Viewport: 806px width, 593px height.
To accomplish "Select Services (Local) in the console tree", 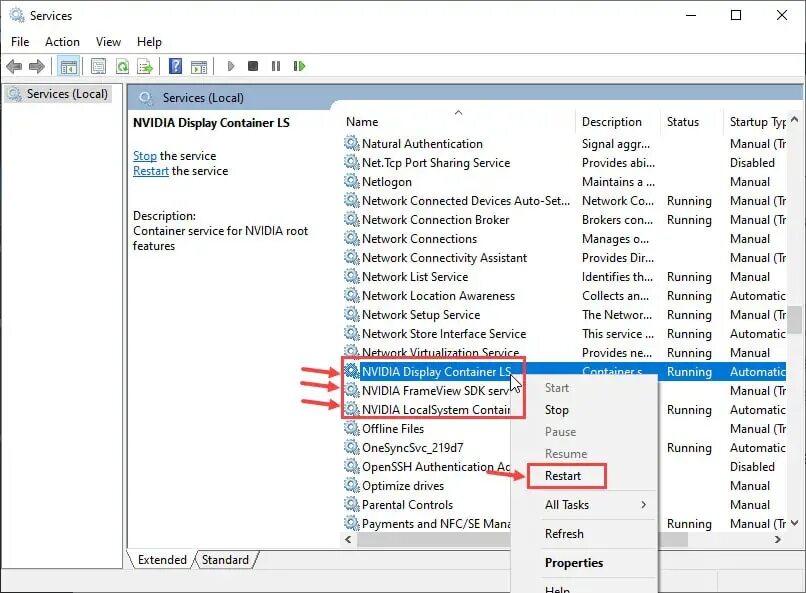I will click(59, 94).
